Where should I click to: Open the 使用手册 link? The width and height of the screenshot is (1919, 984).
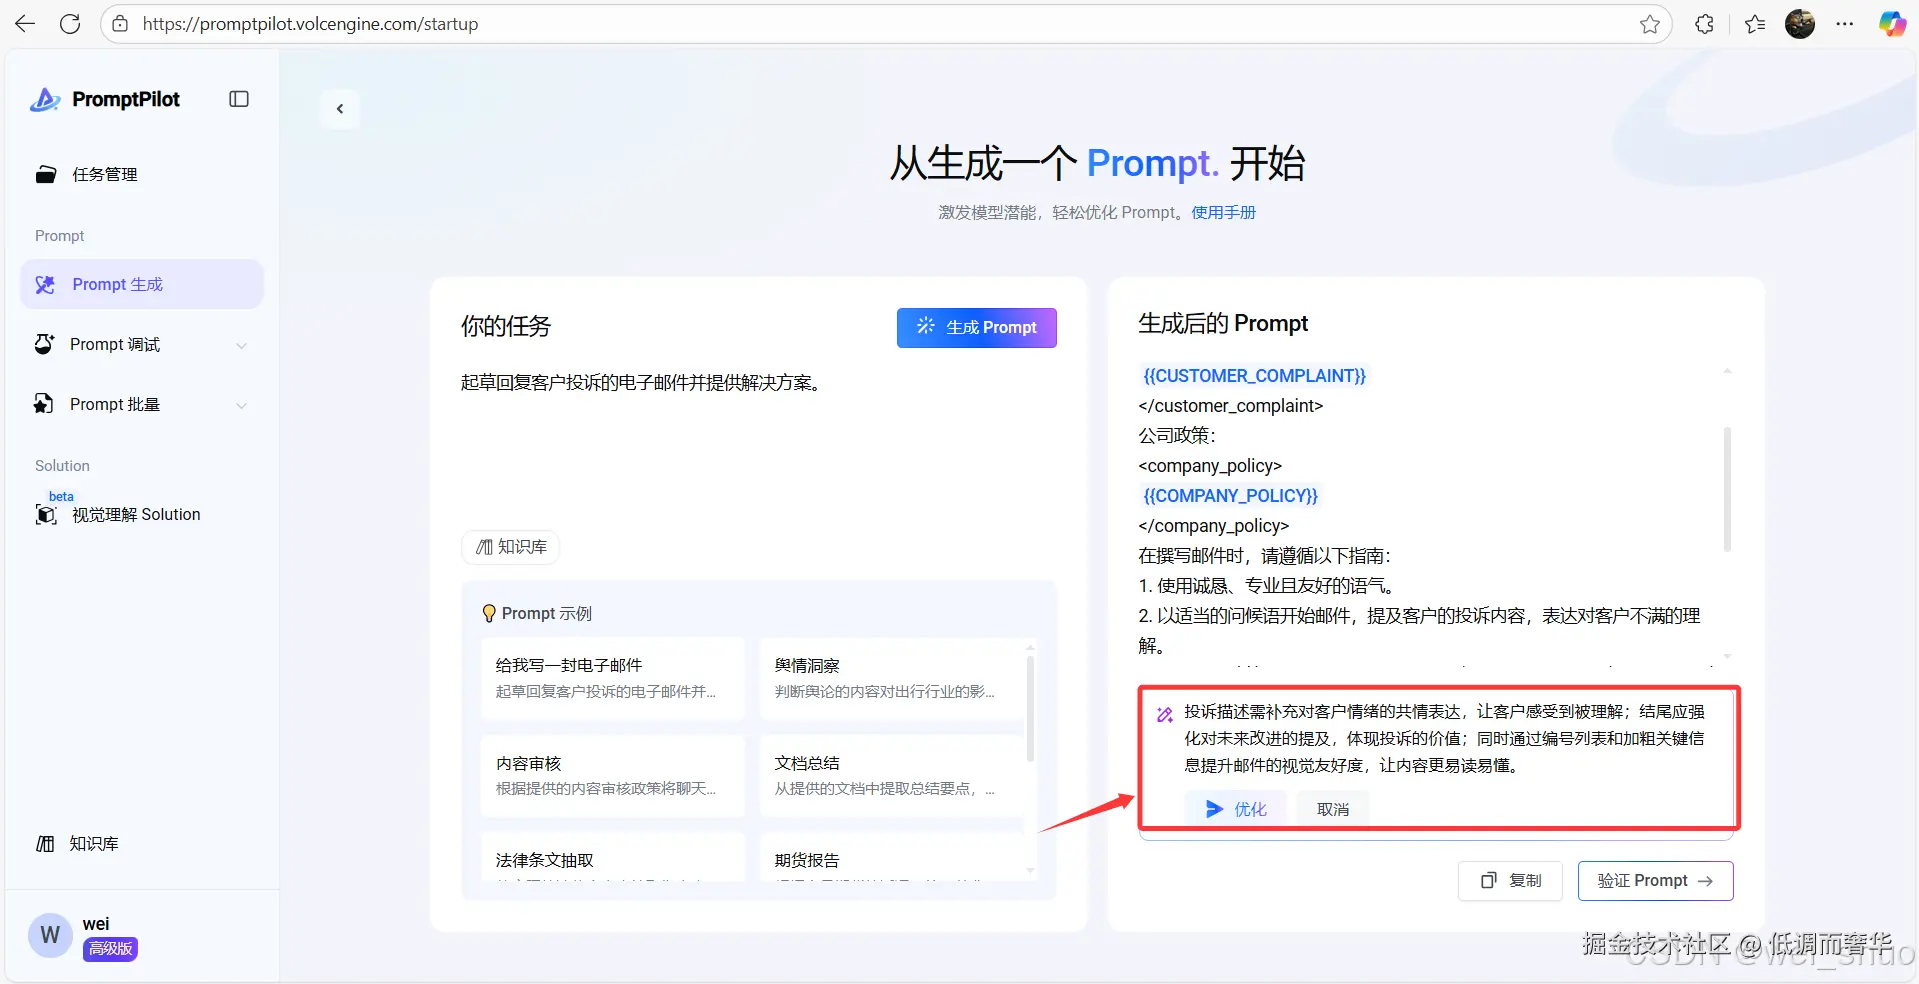[x=1222, y=212]
